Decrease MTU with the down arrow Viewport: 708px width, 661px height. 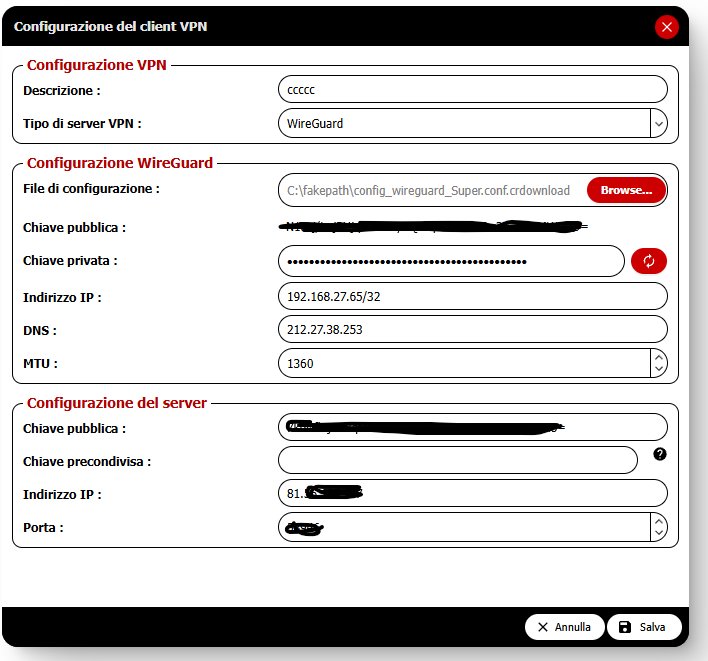(659, 369)
